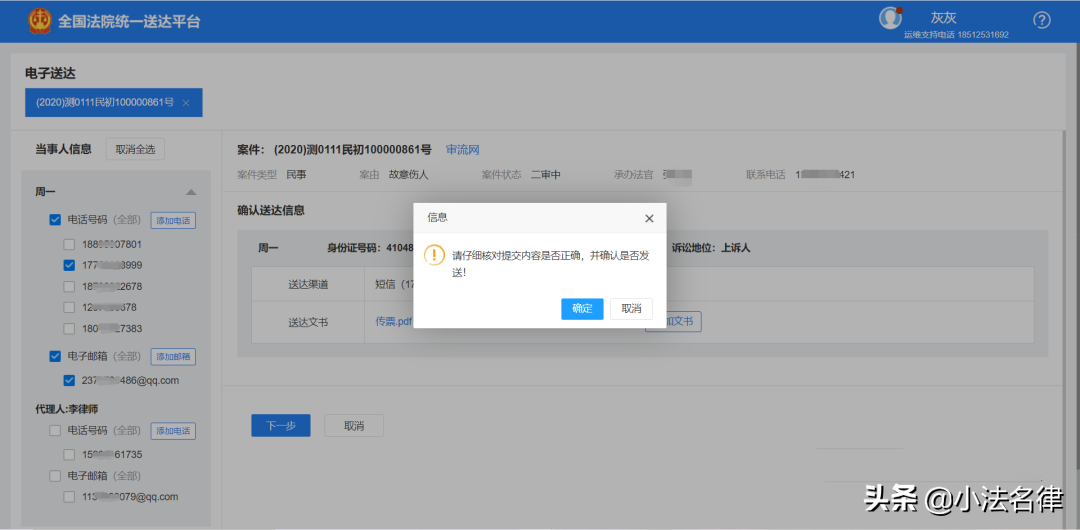Screen dimensions: 1080x530
Task: Click the 故意伤人 case cause value
Action: coord(408,174)
